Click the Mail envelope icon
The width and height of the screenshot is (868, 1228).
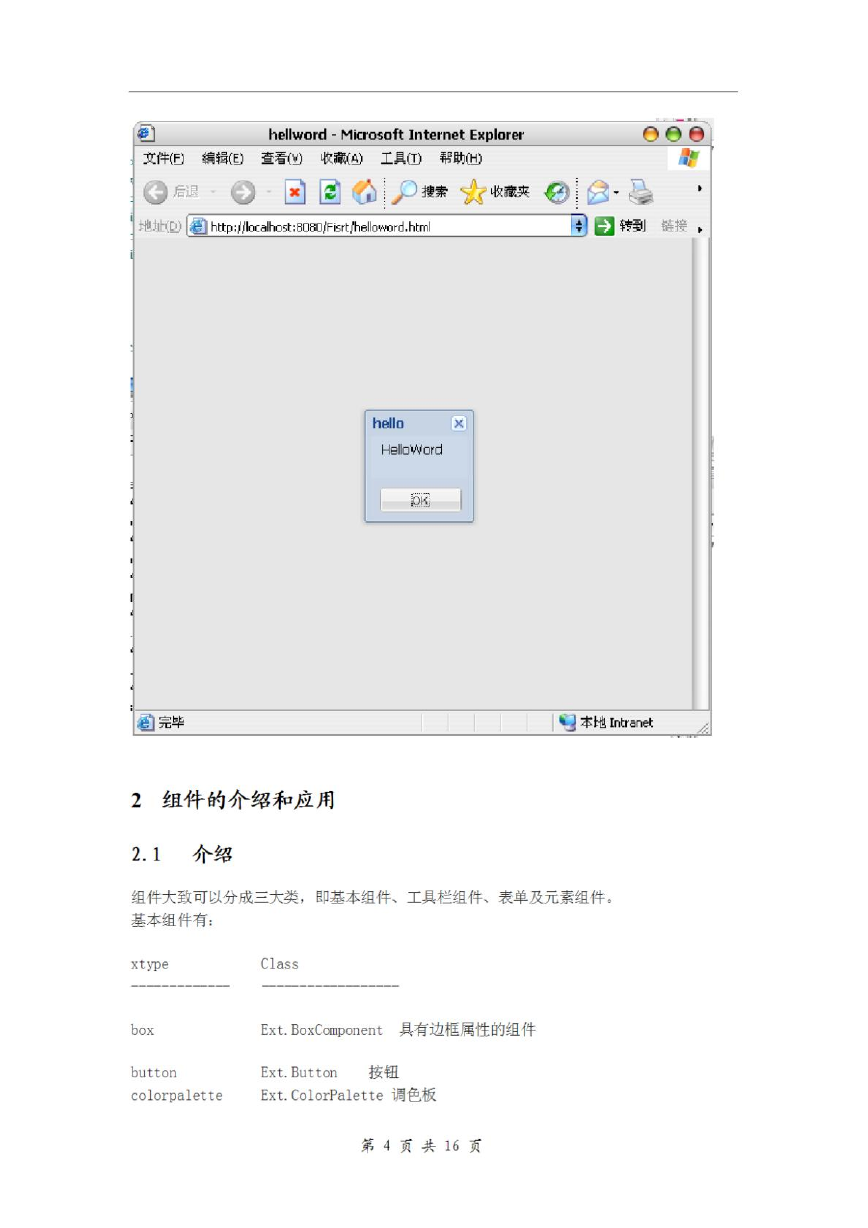(598, 192)
